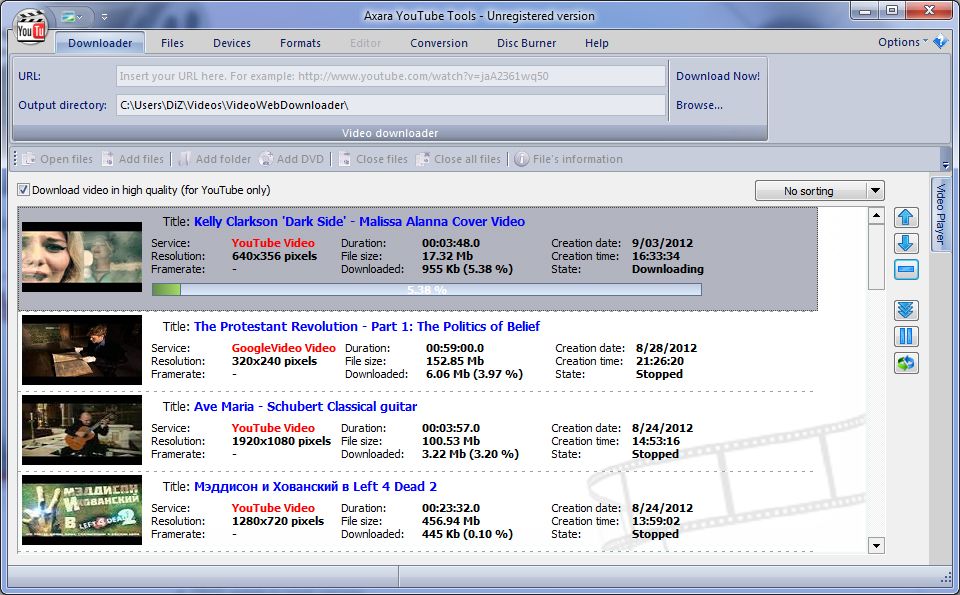This screenshot has width=960, height=595.
Task: Click the Browse... button
Action: tap(699, 105)
